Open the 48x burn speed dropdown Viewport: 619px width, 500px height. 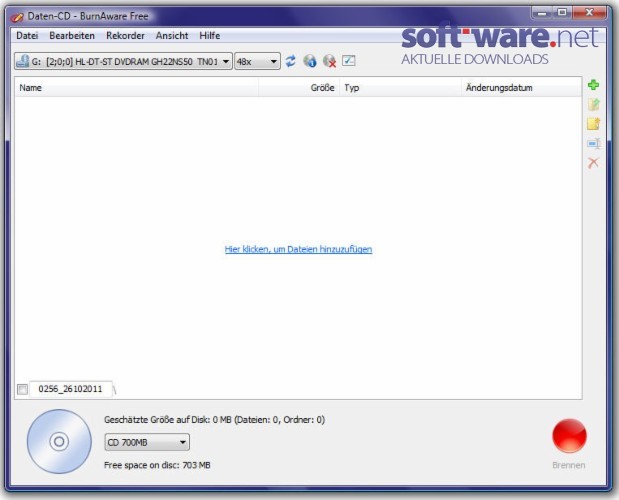[257, 62]
